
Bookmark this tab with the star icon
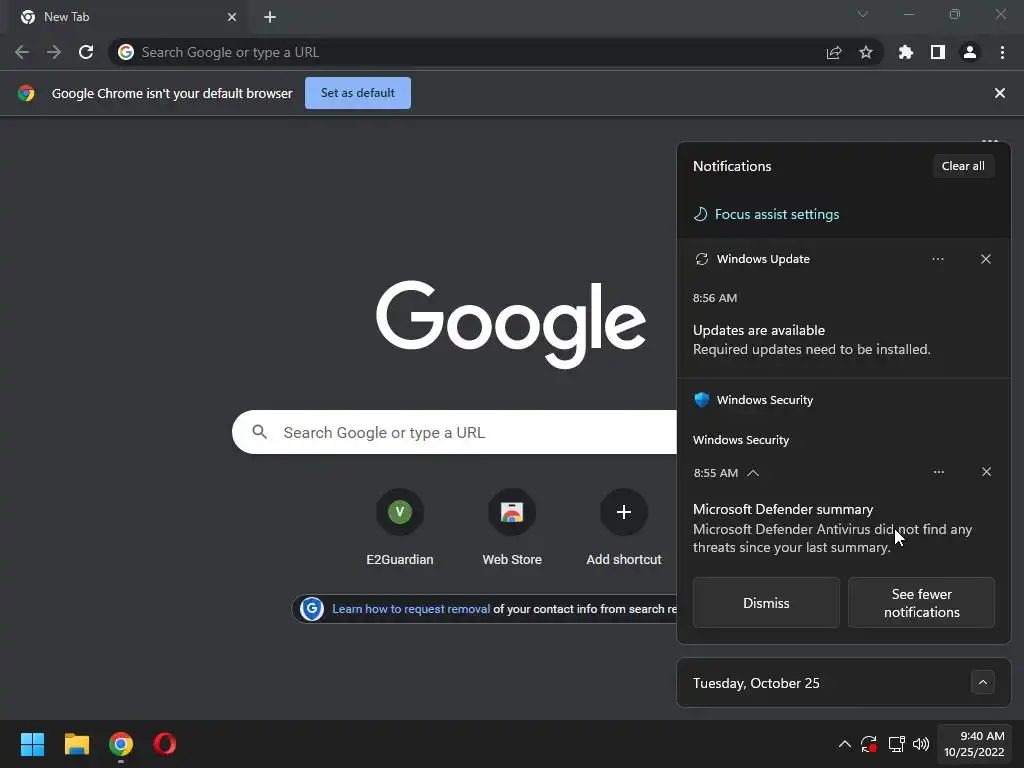click(866, 52)
